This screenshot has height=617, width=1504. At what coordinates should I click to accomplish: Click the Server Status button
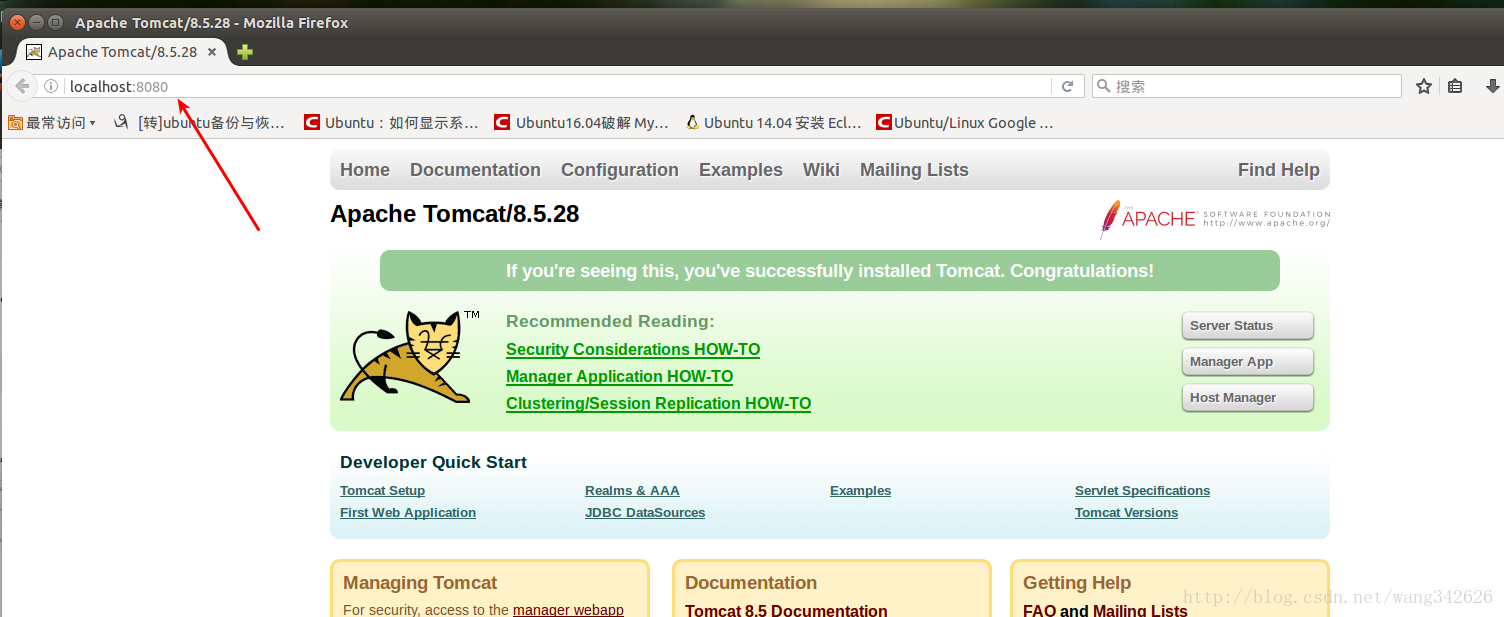1247,326
